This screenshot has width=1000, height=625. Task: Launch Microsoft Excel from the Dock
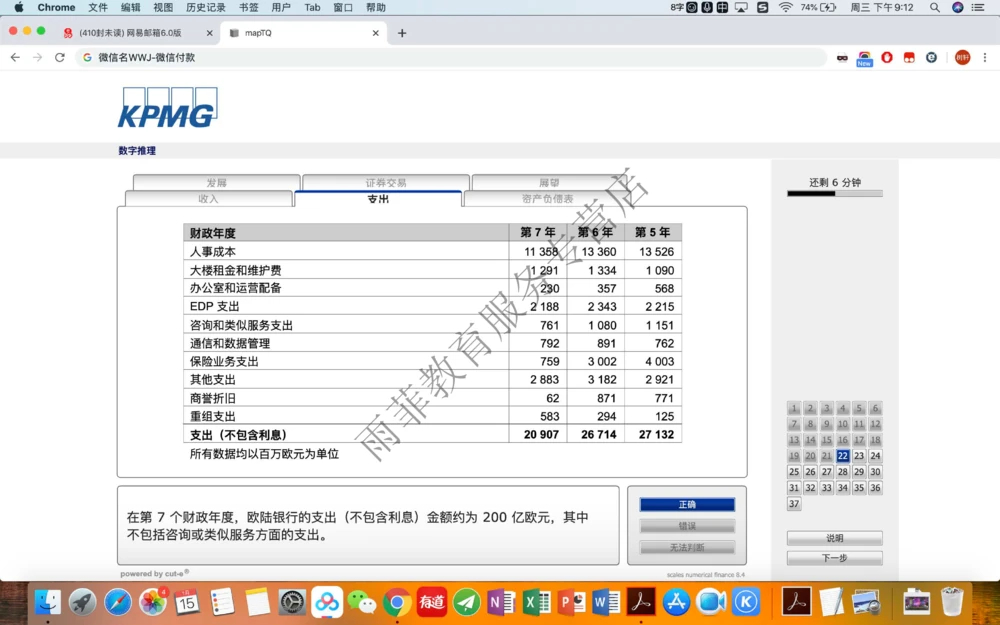pyautogui.click(x=535, y=602)
